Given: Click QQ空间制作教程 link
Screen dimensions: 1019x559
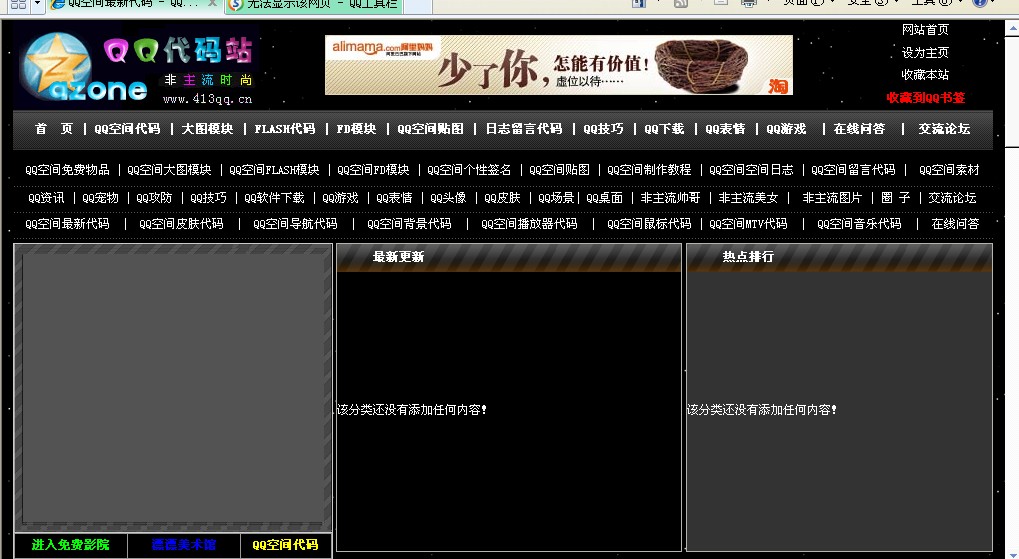Looking at the screenshot, I should tap(649, 170).
